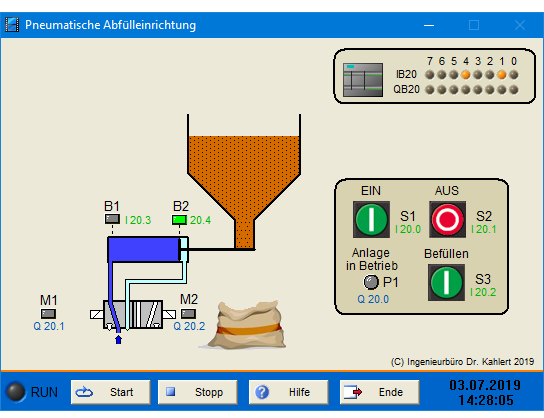Click the M1 valve coil indicator
544x418 pixels.
point(48,314)
